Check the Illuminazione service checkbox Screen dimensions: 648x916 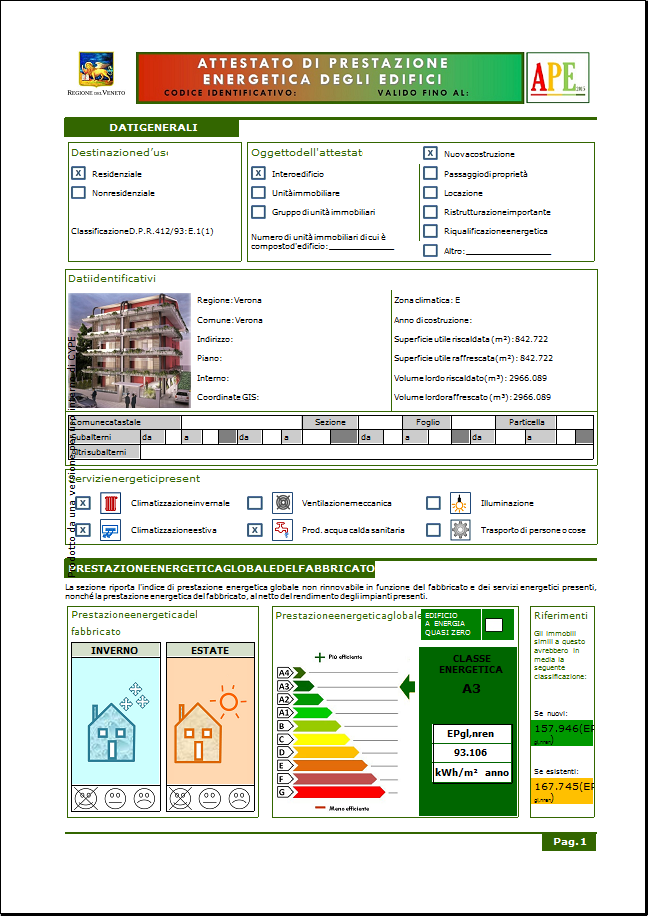tap(433, 503)
